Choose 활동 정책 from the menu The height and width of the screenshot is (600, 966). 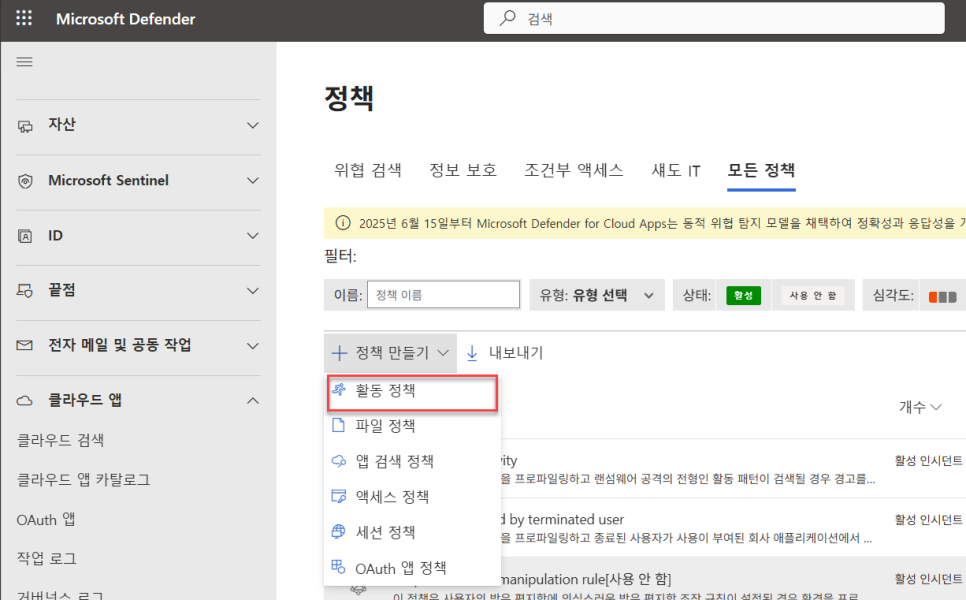pyautogui.click(x=412, y=390)
